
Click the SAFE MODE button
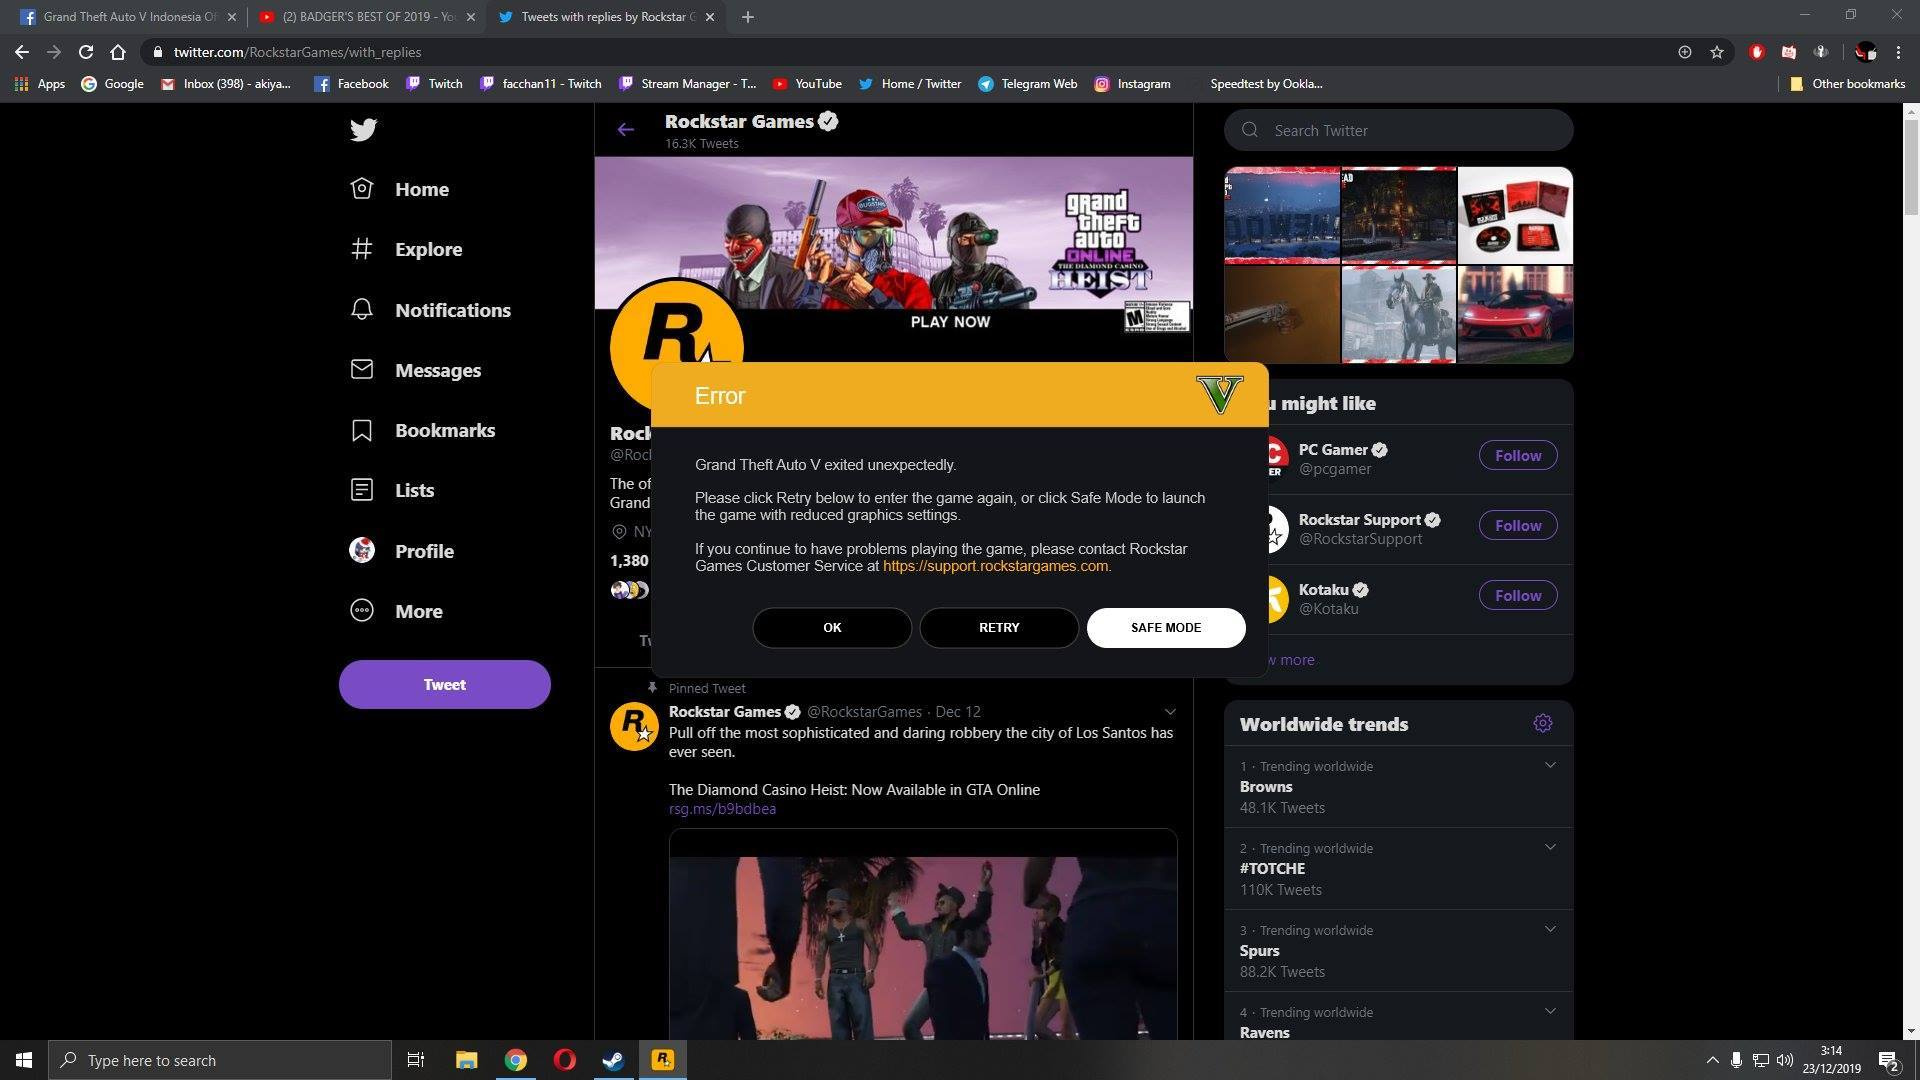coord(1165,628)
